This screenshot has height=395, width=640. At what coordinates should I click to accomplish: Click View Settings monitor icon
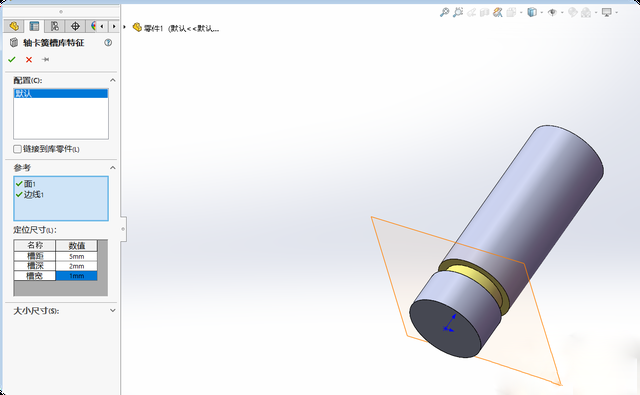(x=607, y=13)
